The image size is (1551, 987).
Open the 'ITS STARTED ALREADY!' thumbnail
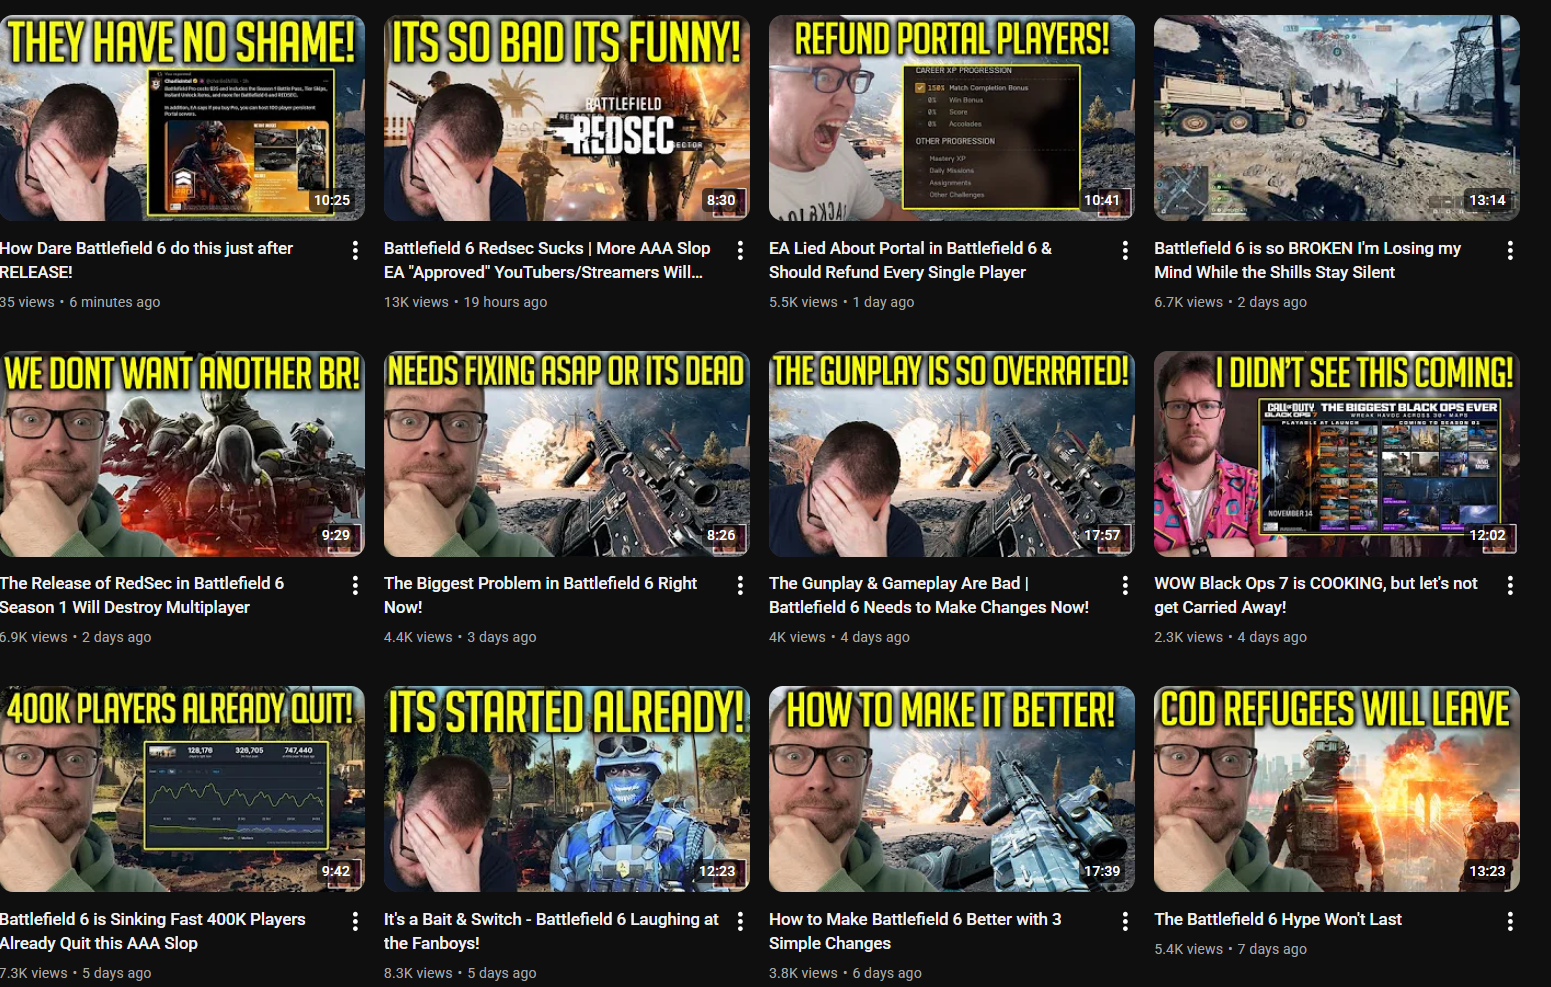567,789
